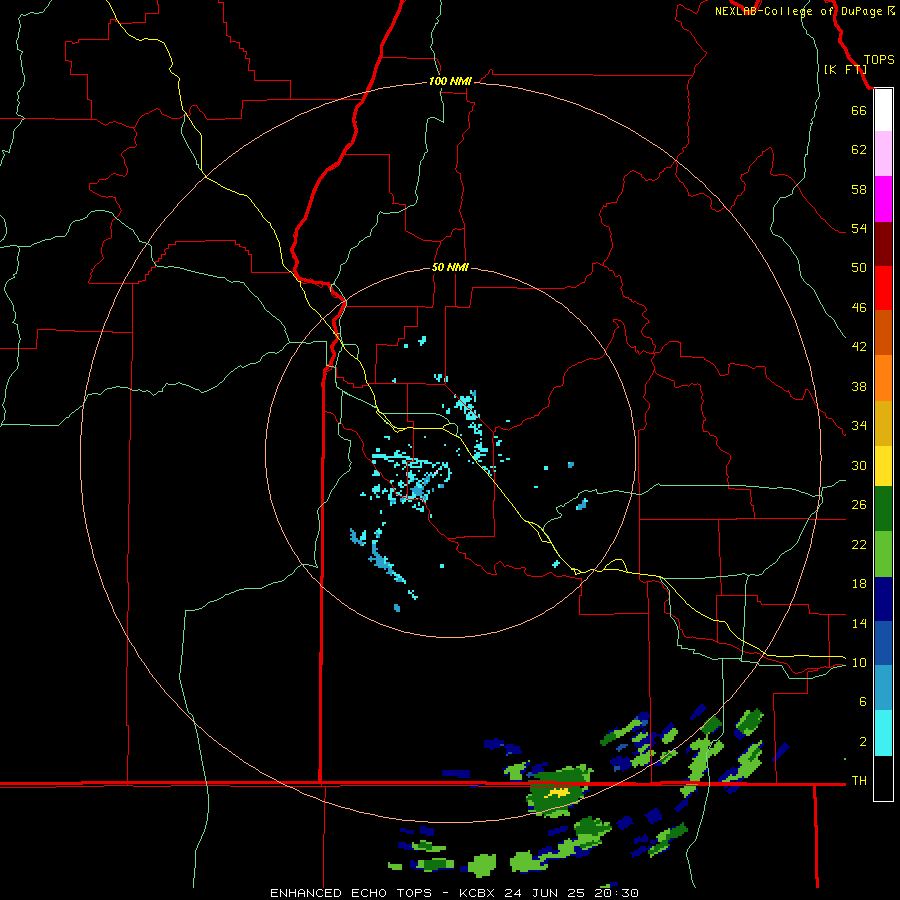Pick the light green legend color segment
This screenshot has width=900, height=900.
click(883, 554)
